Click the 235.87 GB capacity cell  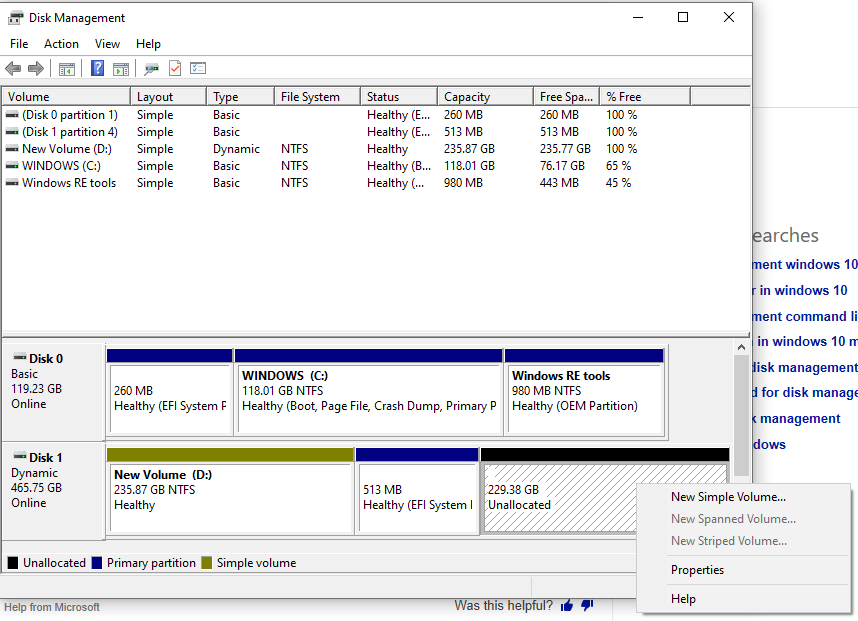(469, 149)
